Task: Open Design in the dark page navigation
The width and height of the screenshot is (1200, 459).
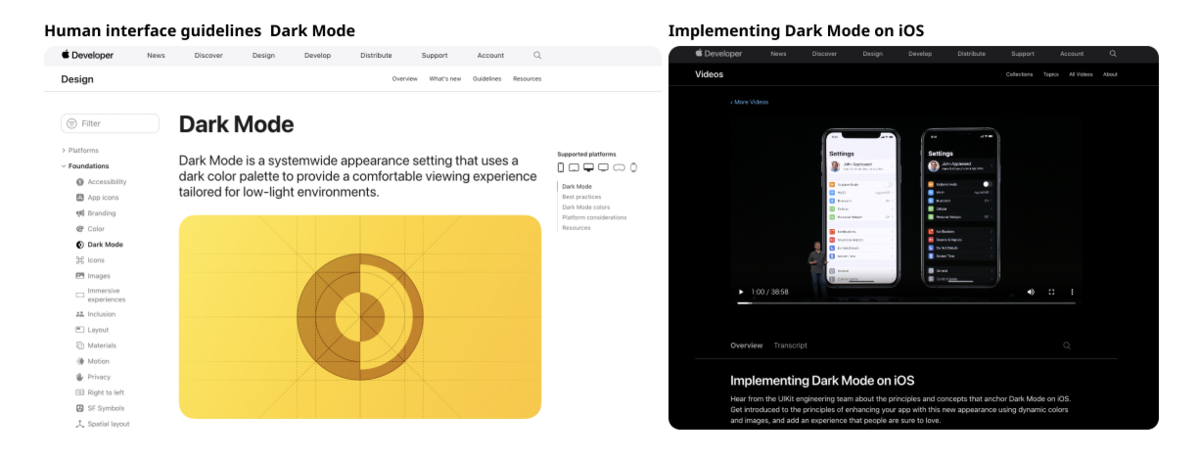Action: coord(872,53)
